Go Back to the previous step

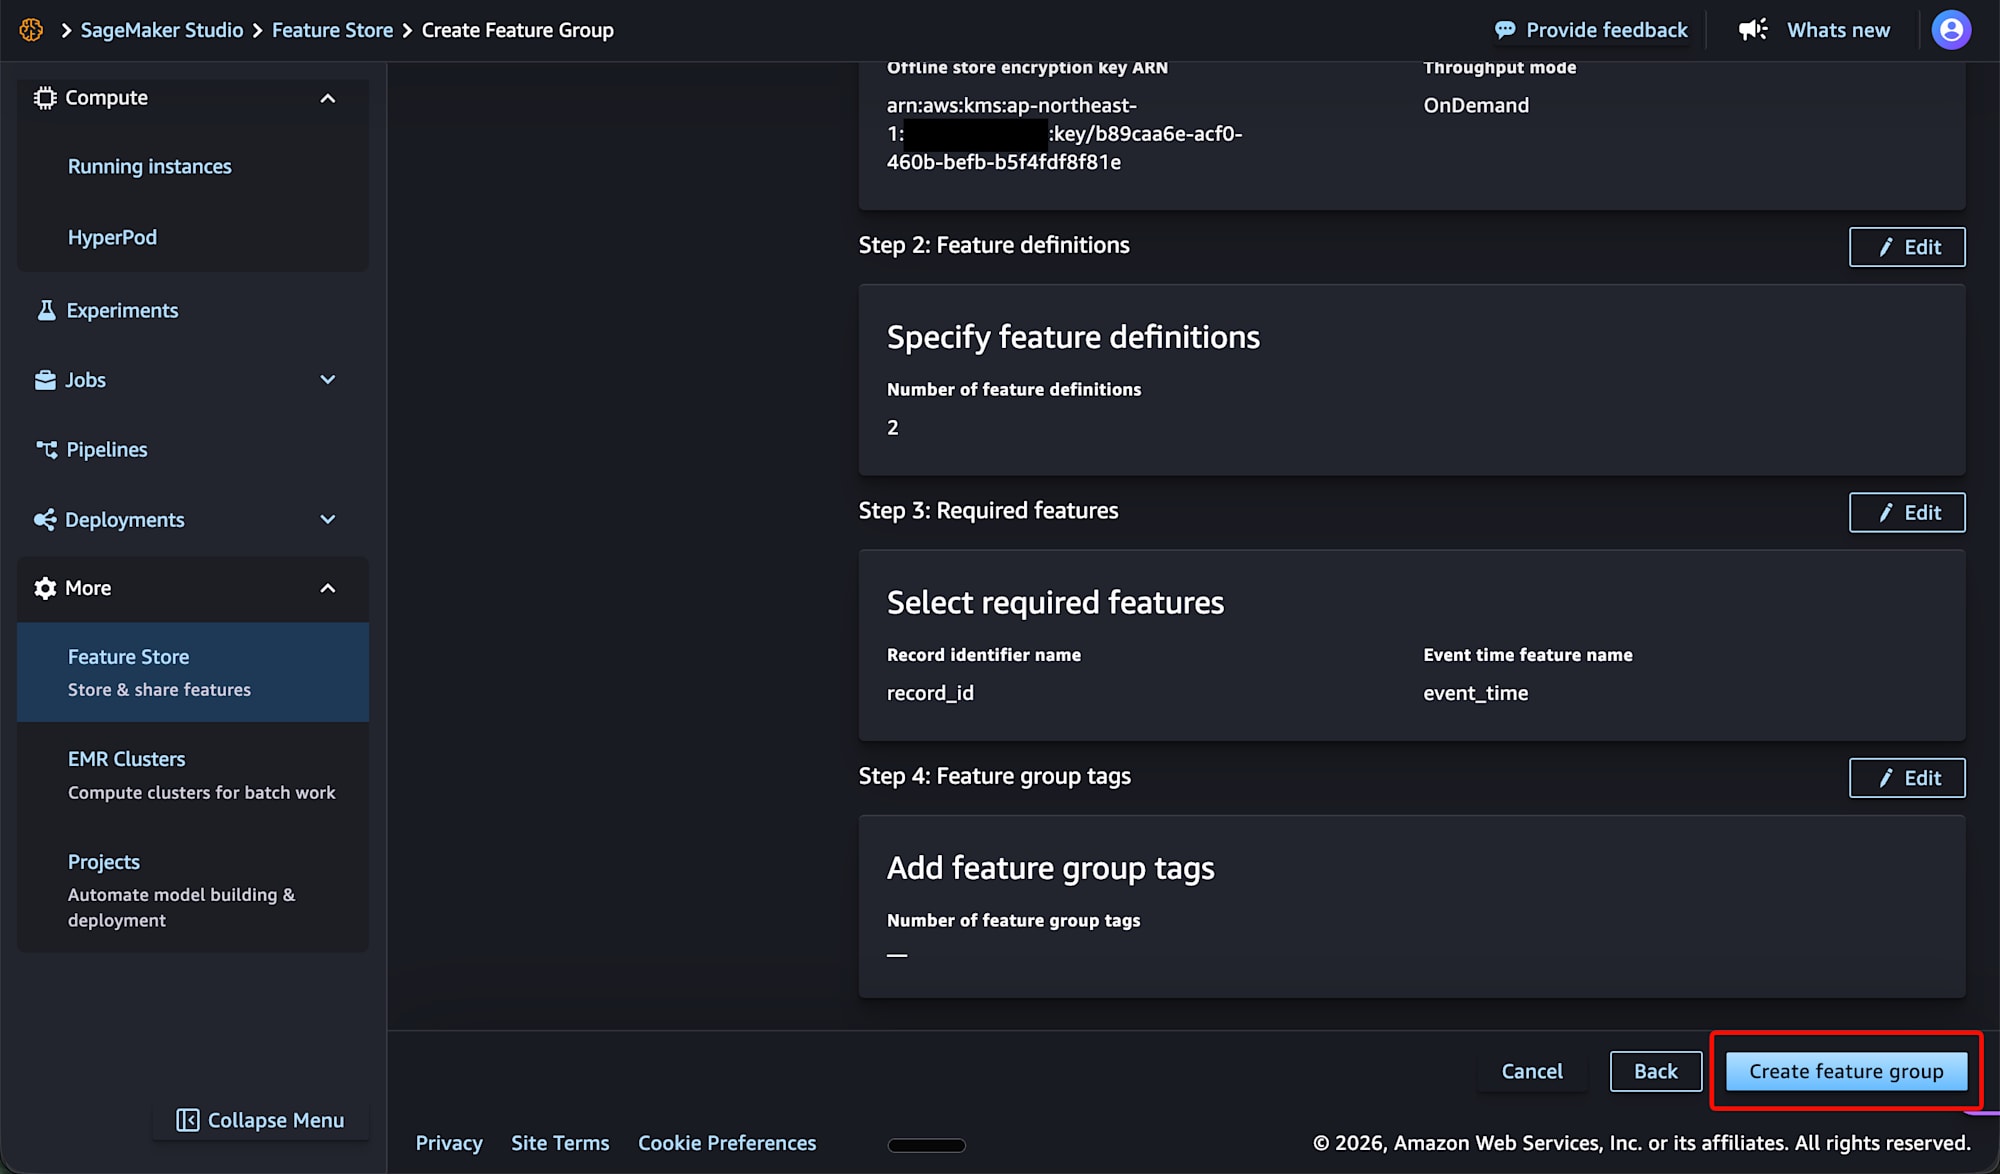pos(1656,1071)
